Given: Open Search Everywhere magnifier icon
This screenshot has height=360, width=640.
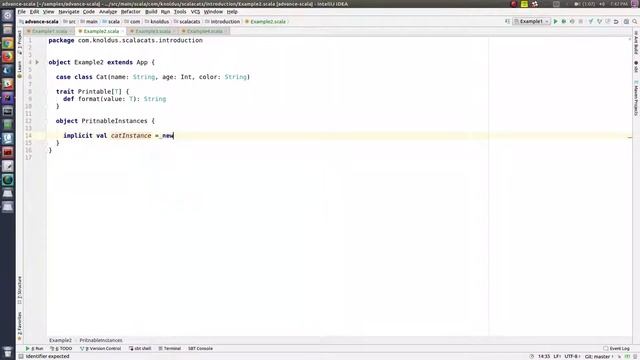Looking at the screenshot, I should (x=635, y=22).
